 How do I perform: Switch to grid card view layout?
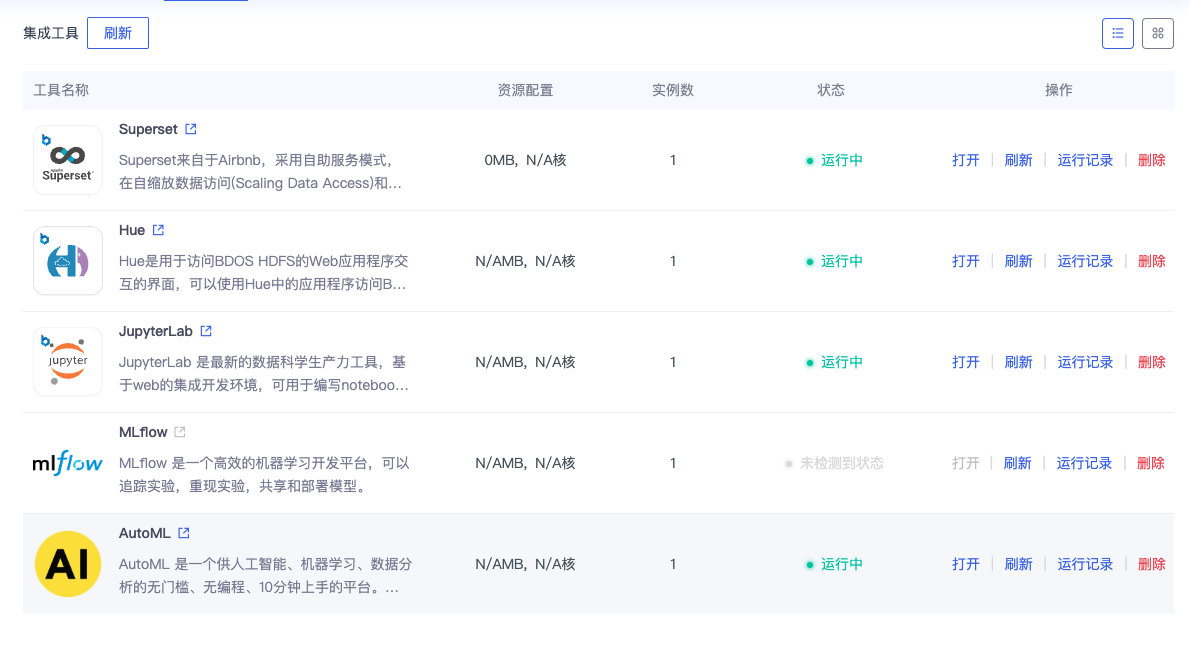(x=1158, y=33)
